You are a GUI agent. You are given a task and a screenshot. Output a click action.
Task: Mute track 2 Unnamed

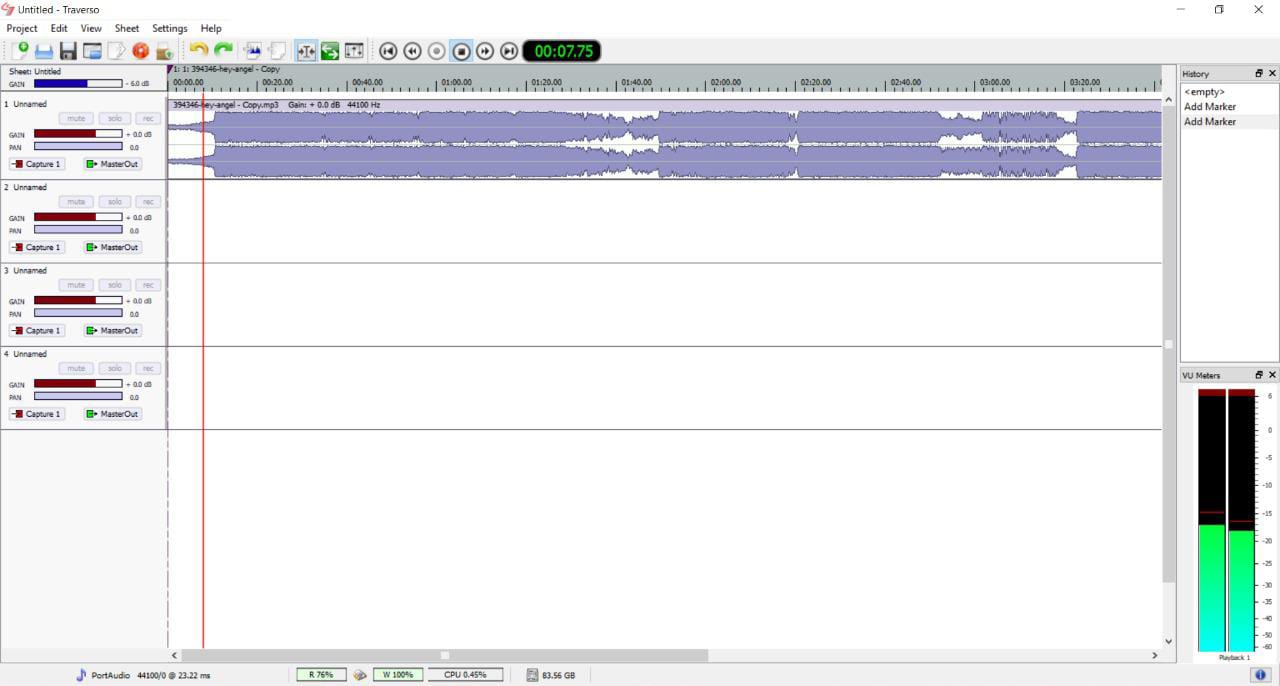(x=76, y=202)
